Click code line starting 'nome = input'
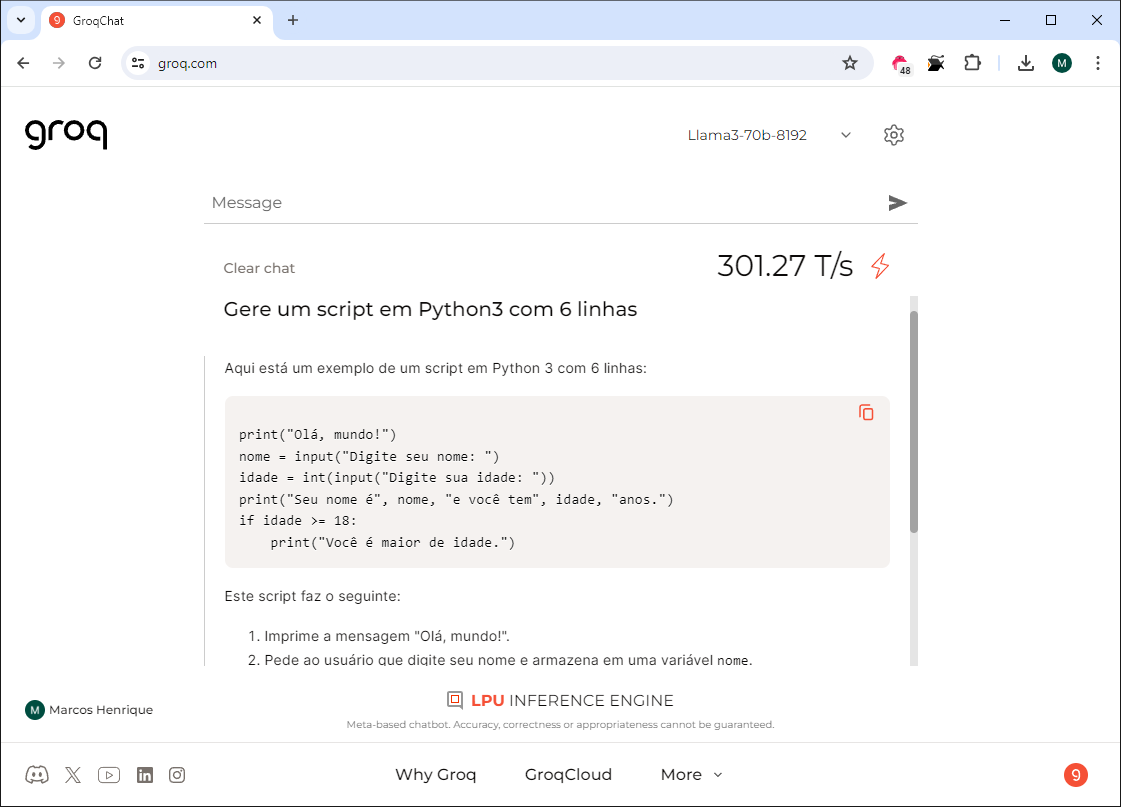The height and width of the screenshot is (807, 1121). [369, 456]
